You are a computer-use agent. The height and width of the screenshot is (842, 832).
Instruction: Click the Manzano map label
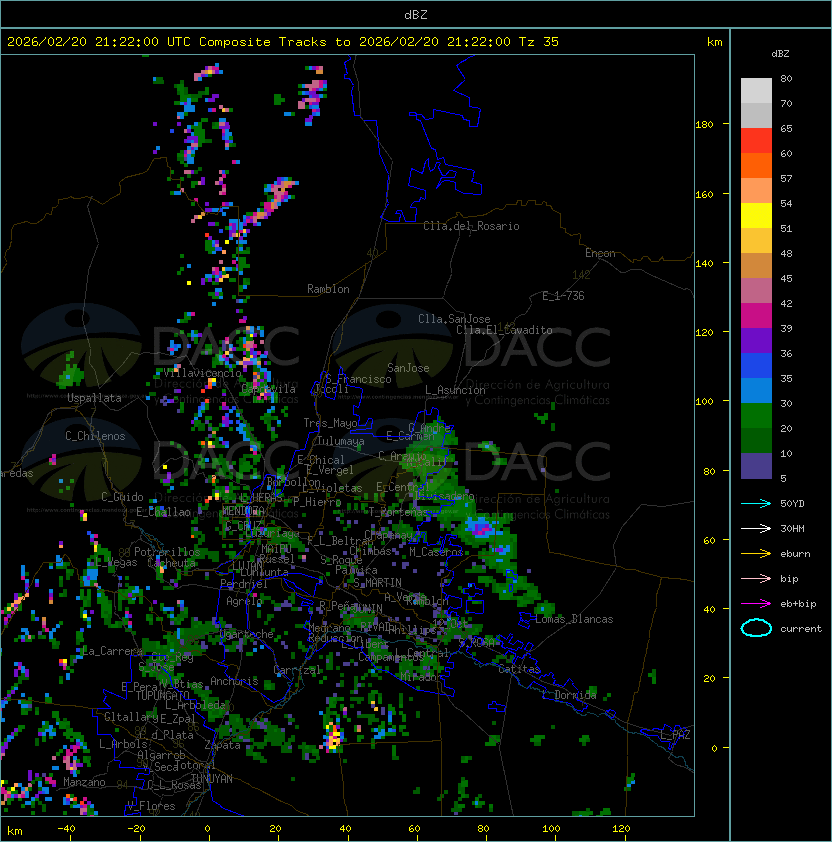click(84, 782)
